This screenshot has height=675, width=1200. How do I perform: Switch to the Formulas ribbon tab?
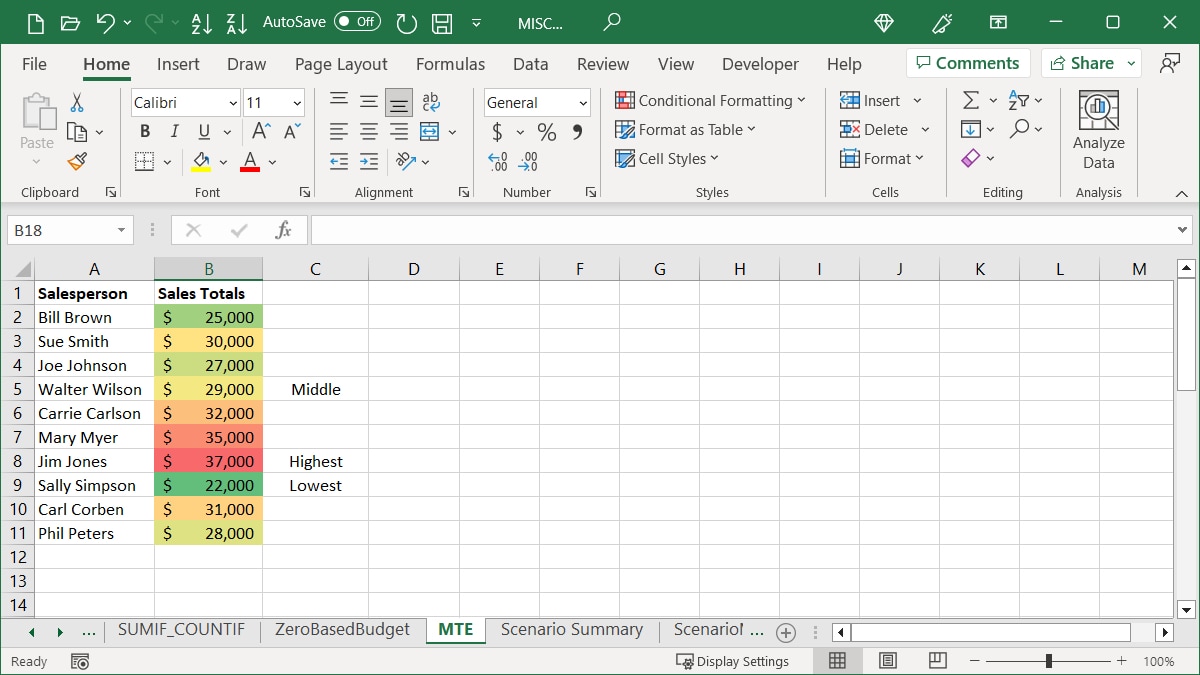(450, 64)
